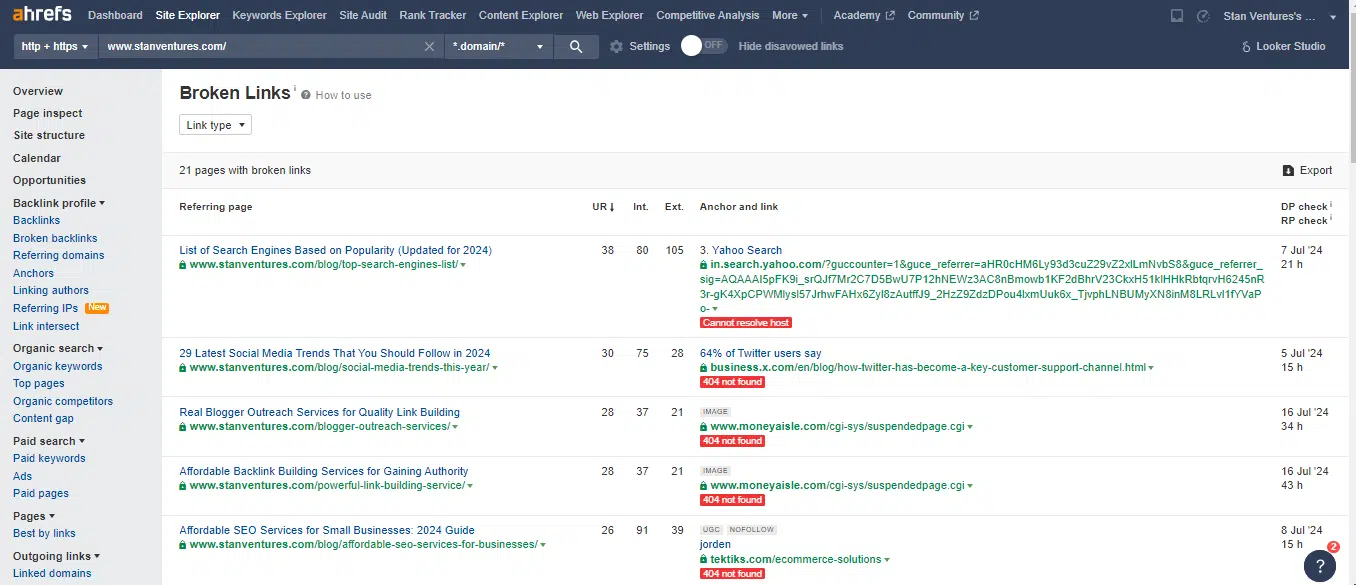Click the search magnifier button
The width and height of the screenshot is (1356, 585).
[x=576, y=47]
